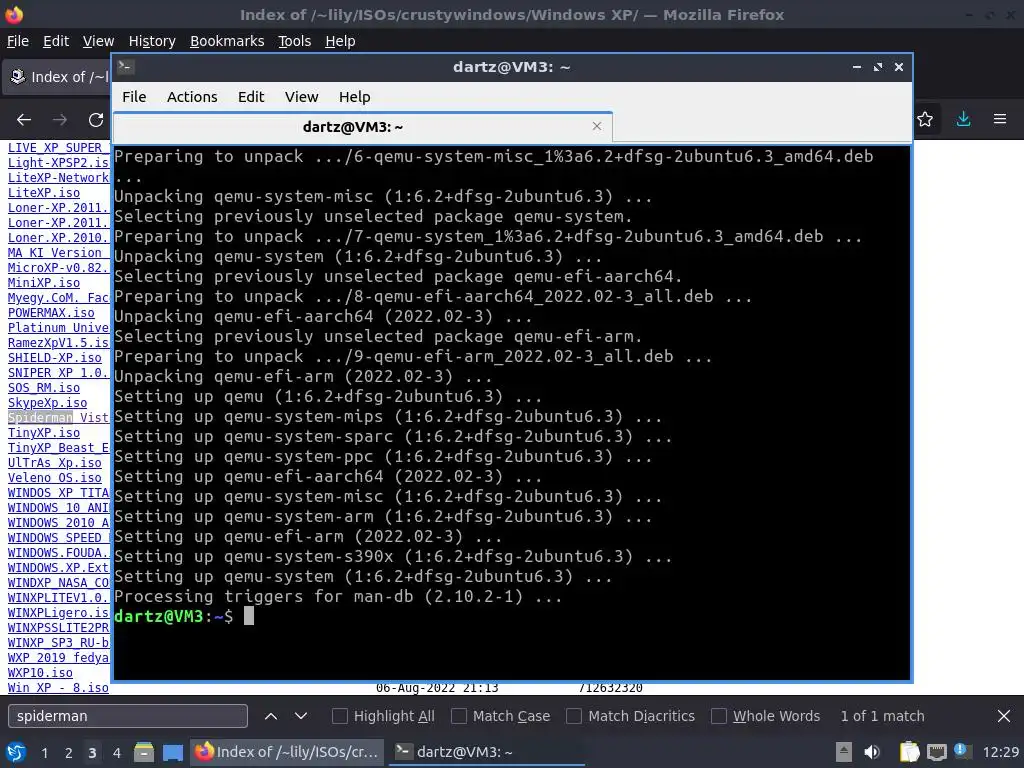
Task: Open the WXP10.iso link
Action: point(40,673)
